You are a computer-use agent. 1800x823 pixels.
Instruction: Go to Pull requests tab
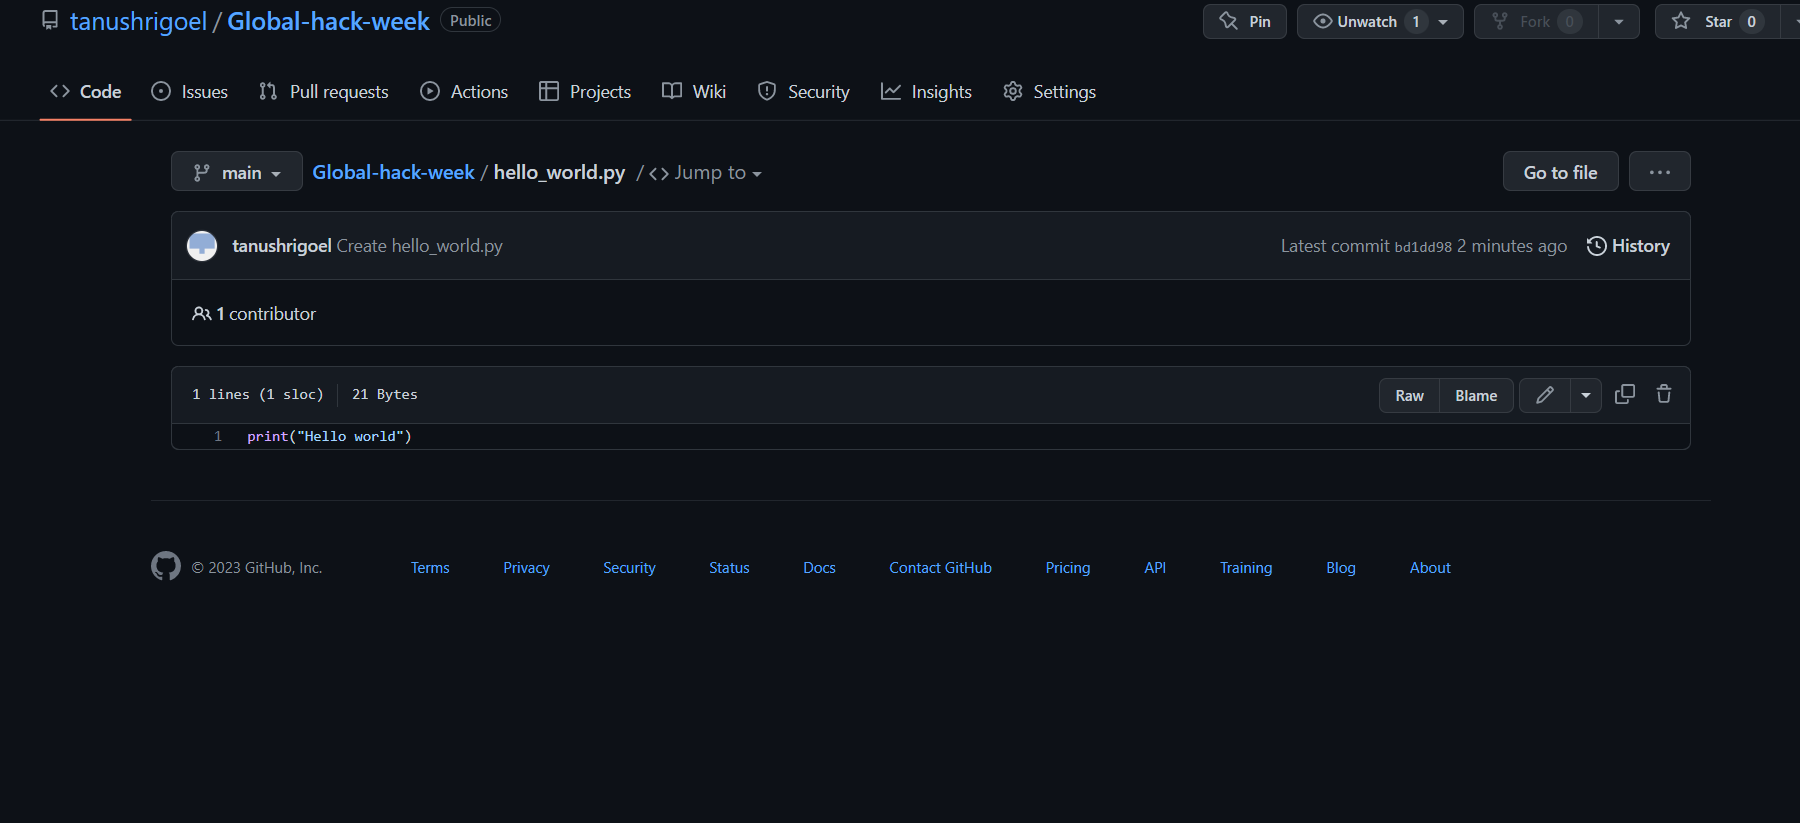pos(324,91)
